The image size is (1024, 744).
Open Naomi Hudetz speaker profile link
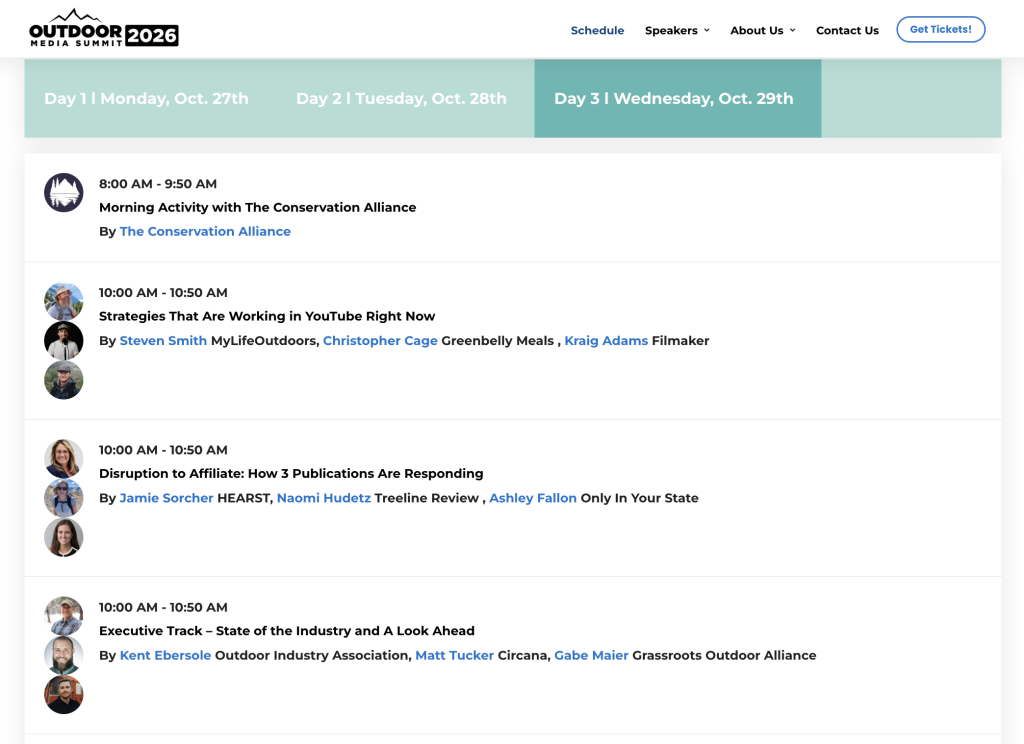tap(323, 498)
